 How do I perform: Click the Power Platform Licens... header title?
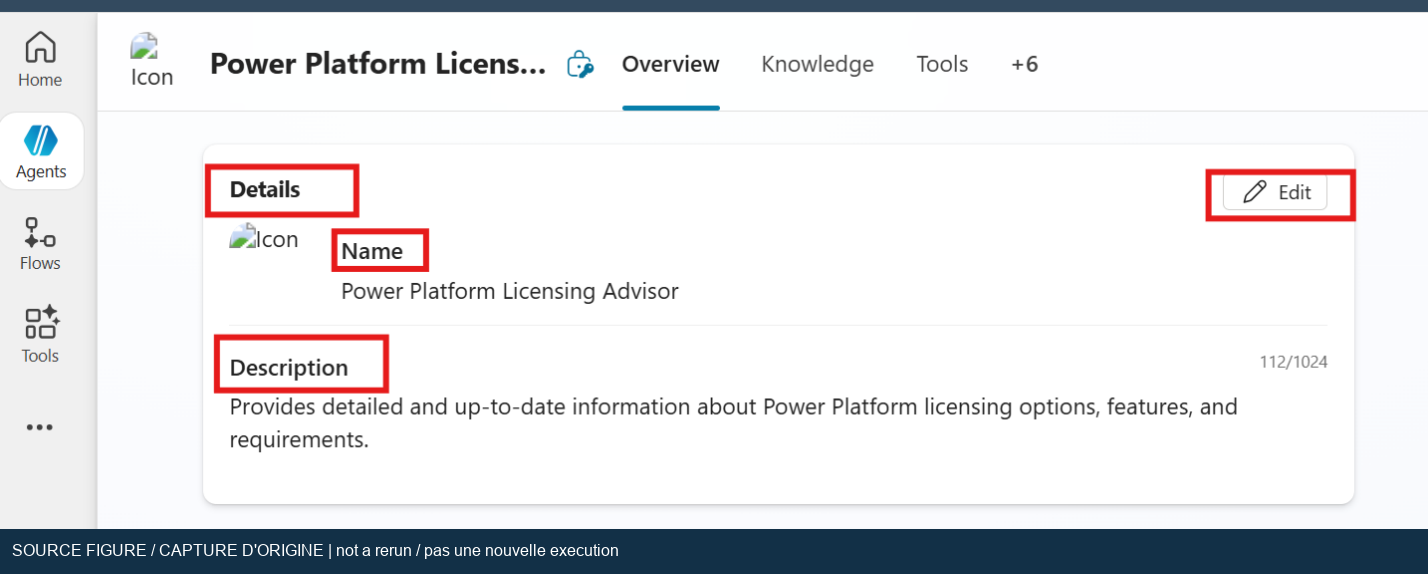coord(378,65)
